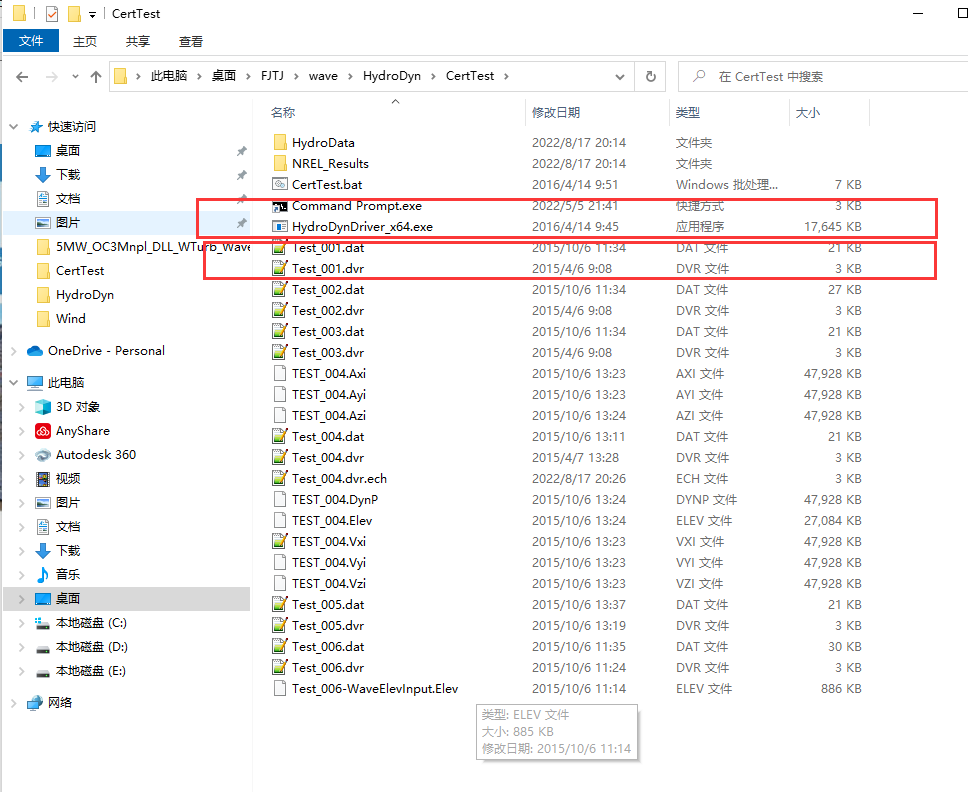
Task: Select 下载 under quick access
Action: tap(68, 175)
